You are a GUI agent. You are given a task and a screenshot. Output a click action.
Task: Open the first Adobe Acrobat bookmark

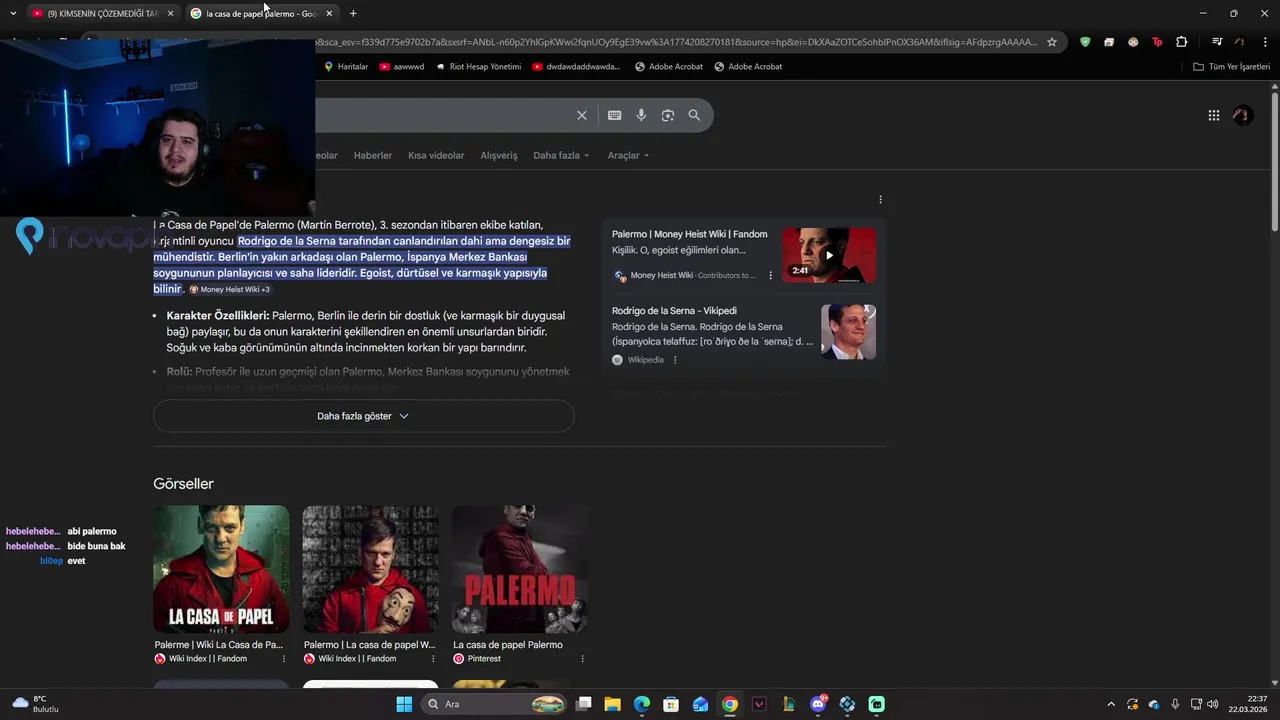(x=669, y=67)
